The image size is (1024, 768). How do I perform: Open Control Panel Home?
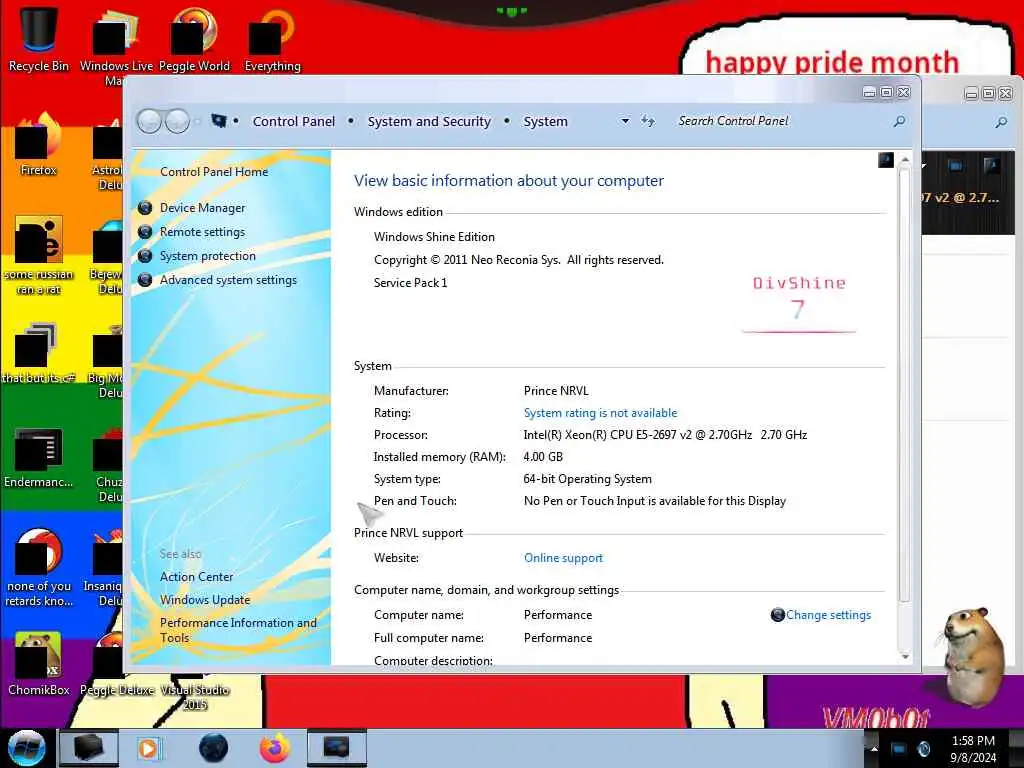point(214,172)
